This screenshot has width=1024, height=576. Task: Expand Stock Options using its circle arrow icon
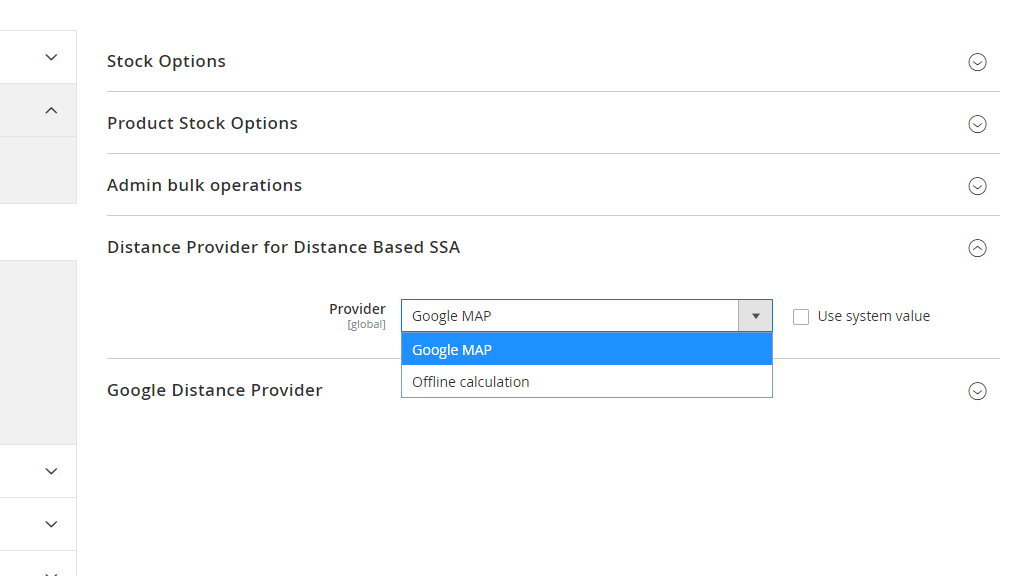click(x=977, y=62)
